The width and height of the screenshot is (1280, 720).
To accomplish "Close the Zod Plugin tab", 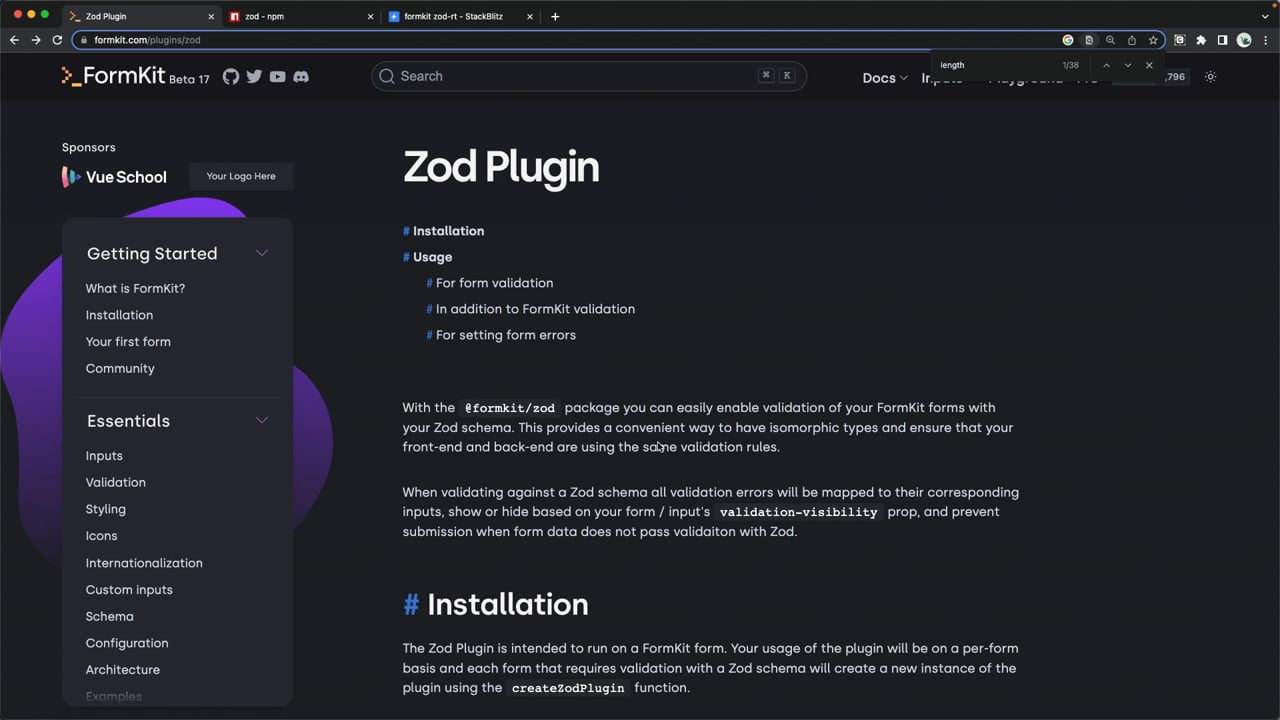I will tap(211, 16).
